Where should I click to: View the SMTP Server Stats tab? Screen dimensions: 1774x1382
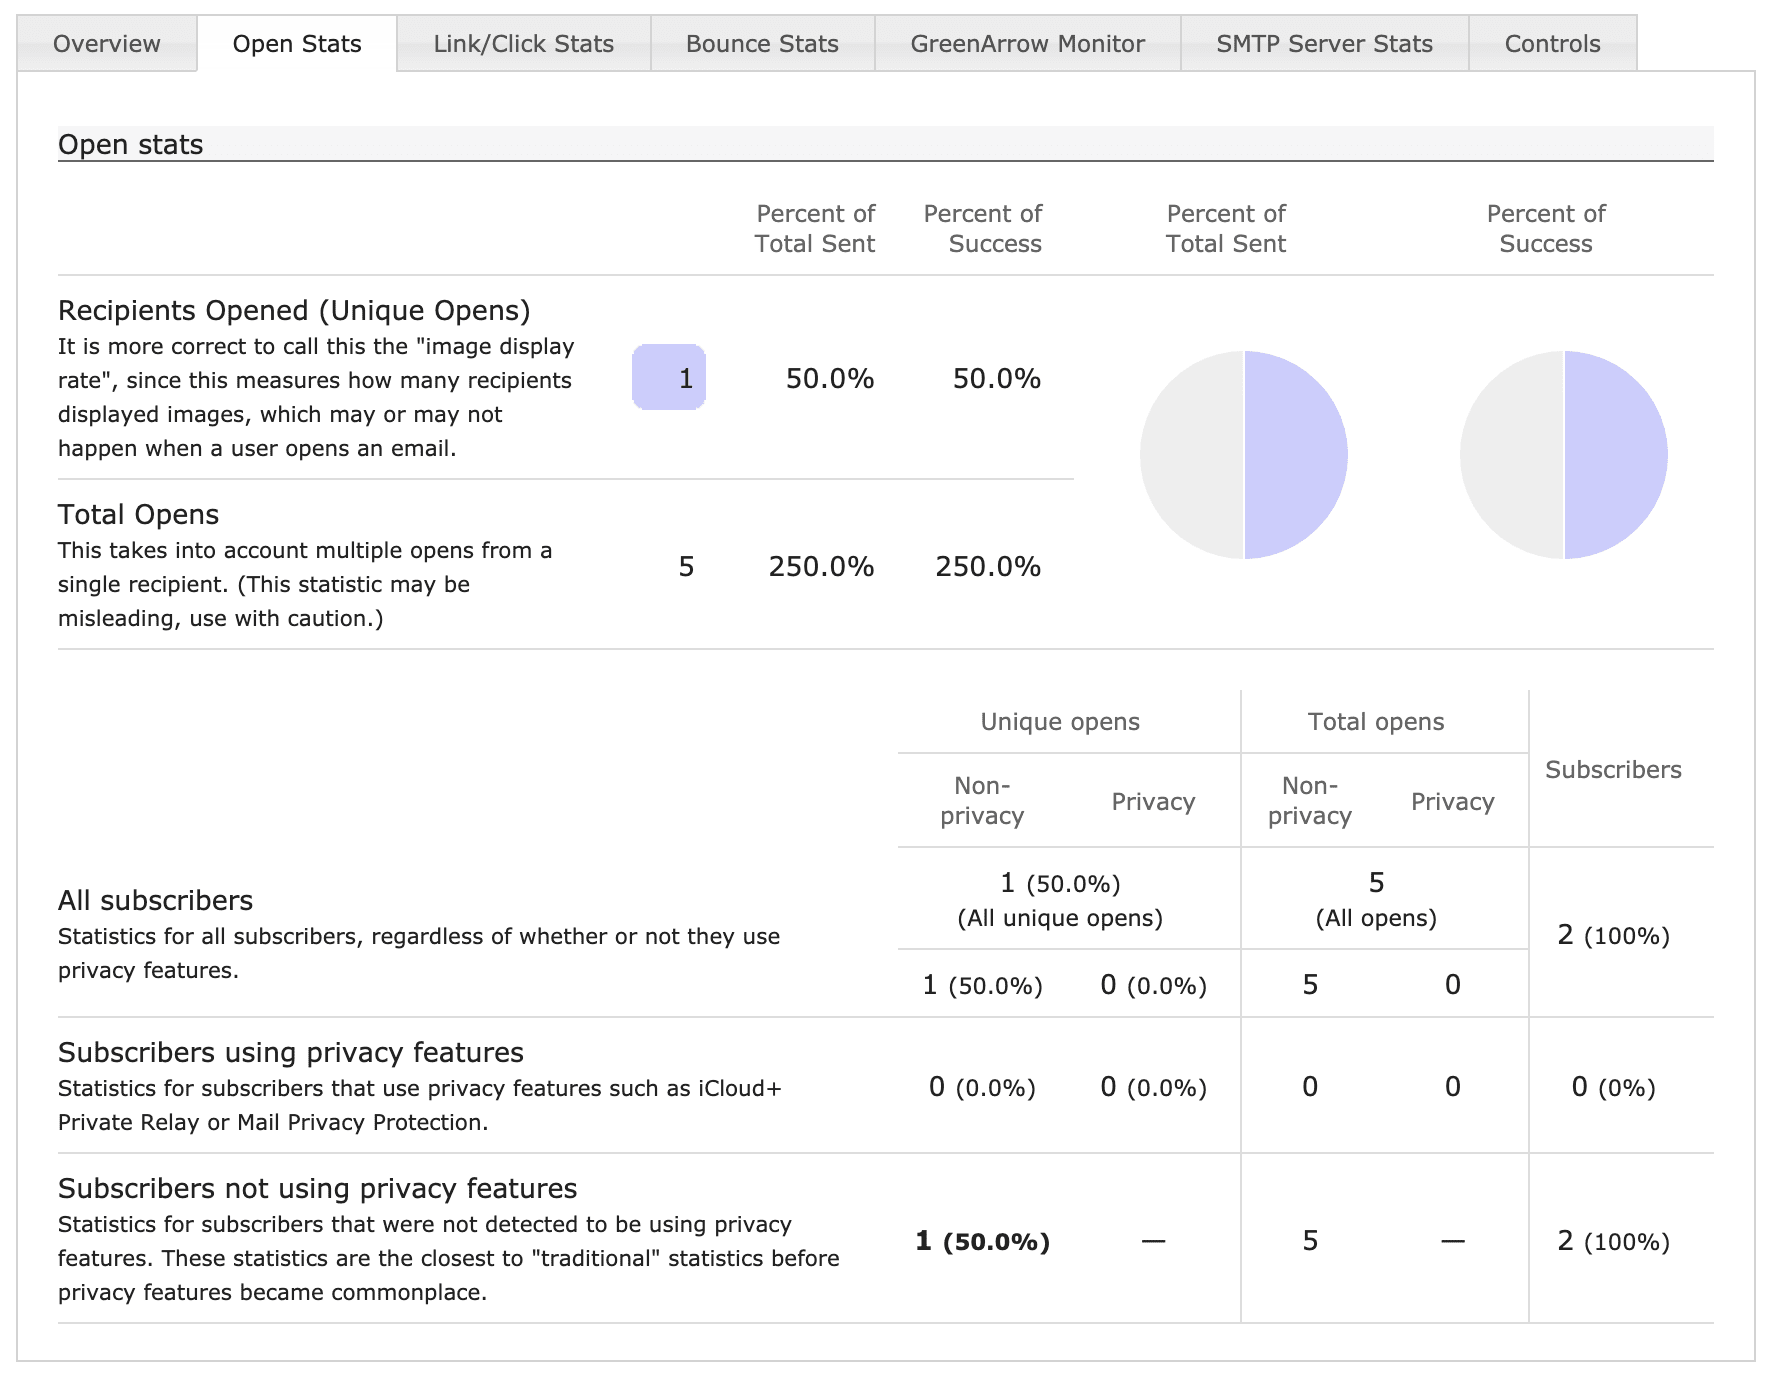[1324, 44]
